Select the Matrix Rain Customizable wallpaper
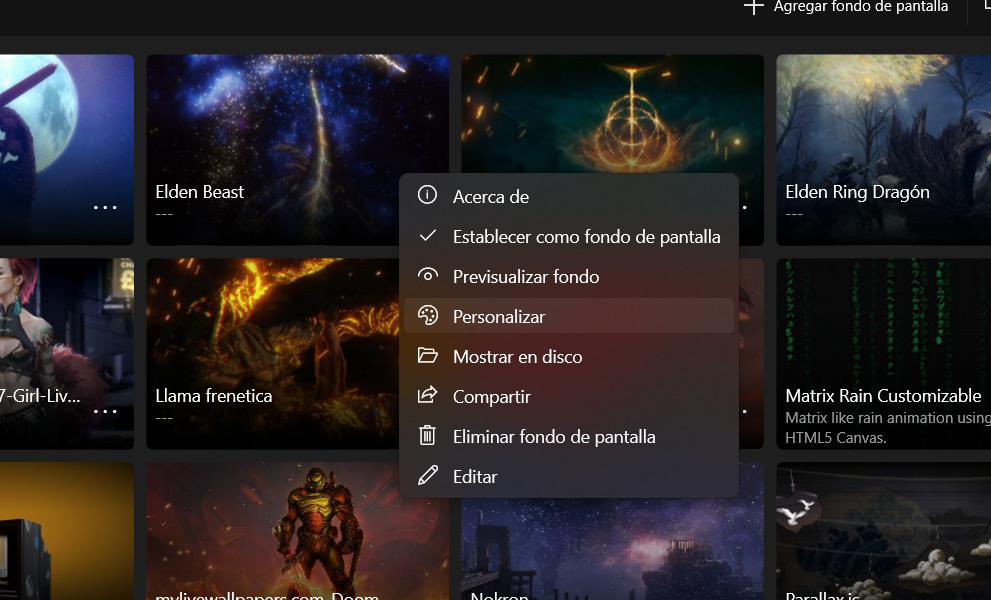The height and width of the screenshot is (600, 991). coord(884,354)
